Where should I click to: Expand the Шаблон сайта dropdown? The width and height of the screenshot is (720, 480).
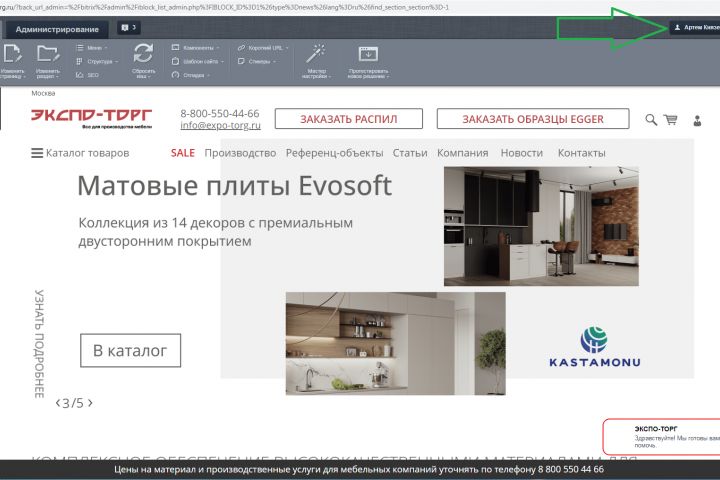[198, 61]
